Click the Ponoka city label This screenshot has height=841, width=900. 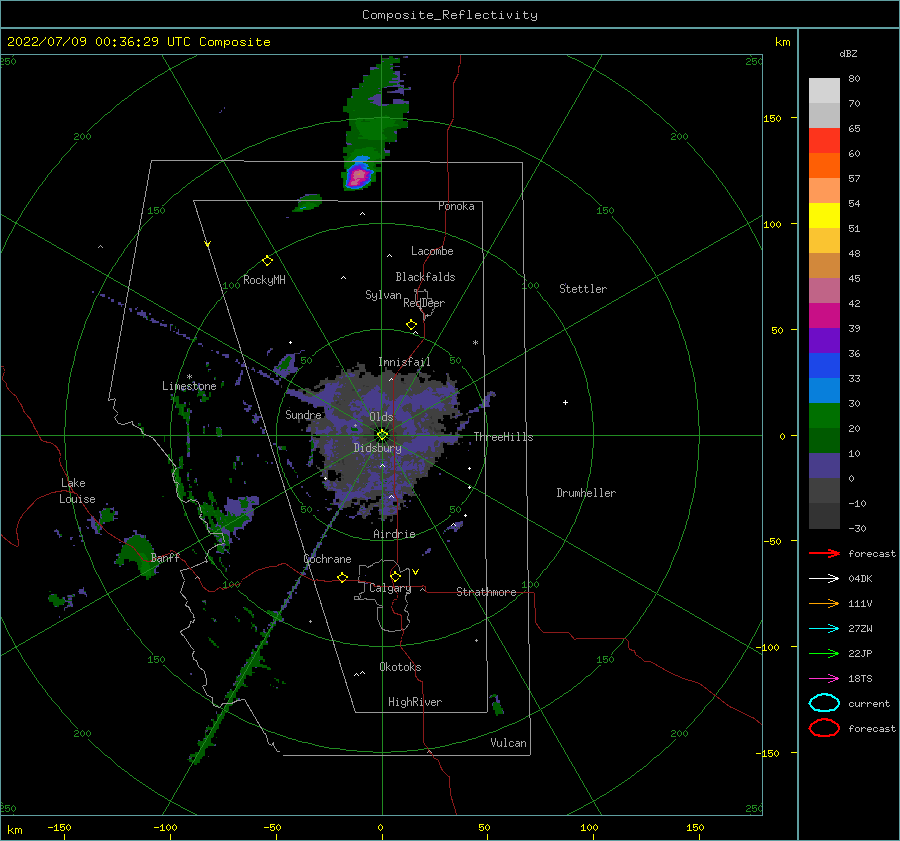(456, 206)
